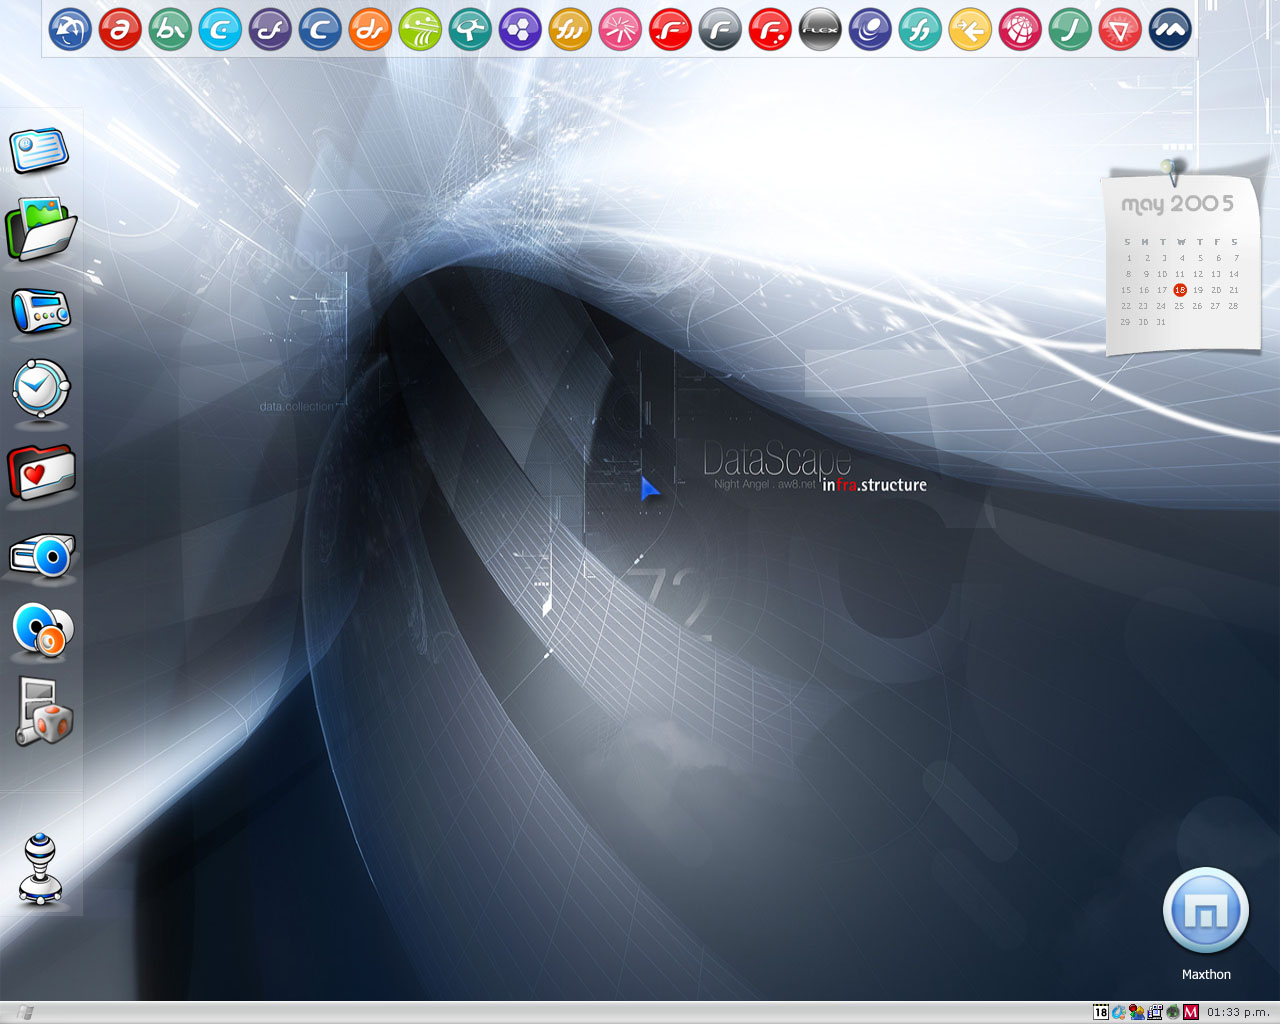Open the navy Macromedia logo icon
Viewport: 1280px width, 1024px height.
tap(1170, 30)
